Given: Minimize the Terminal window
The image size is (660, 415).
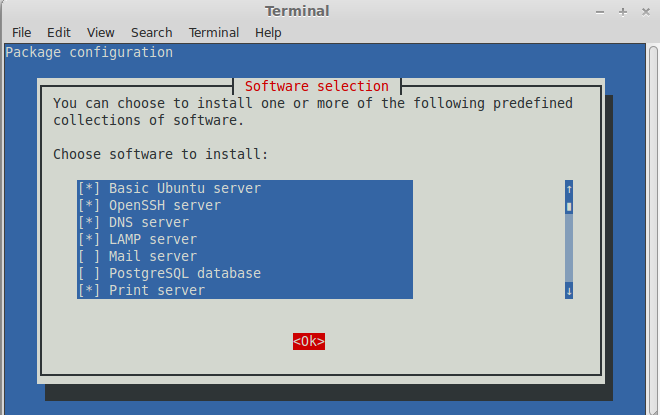Looking at the screenshot, I should 600,12.
